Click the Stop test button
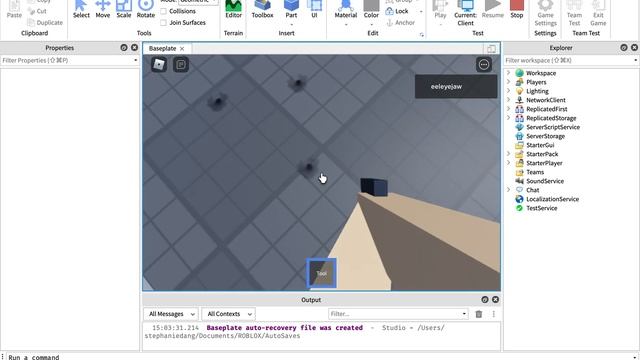Viewport: 640px width, 360px height. click(x=517, y=9)
